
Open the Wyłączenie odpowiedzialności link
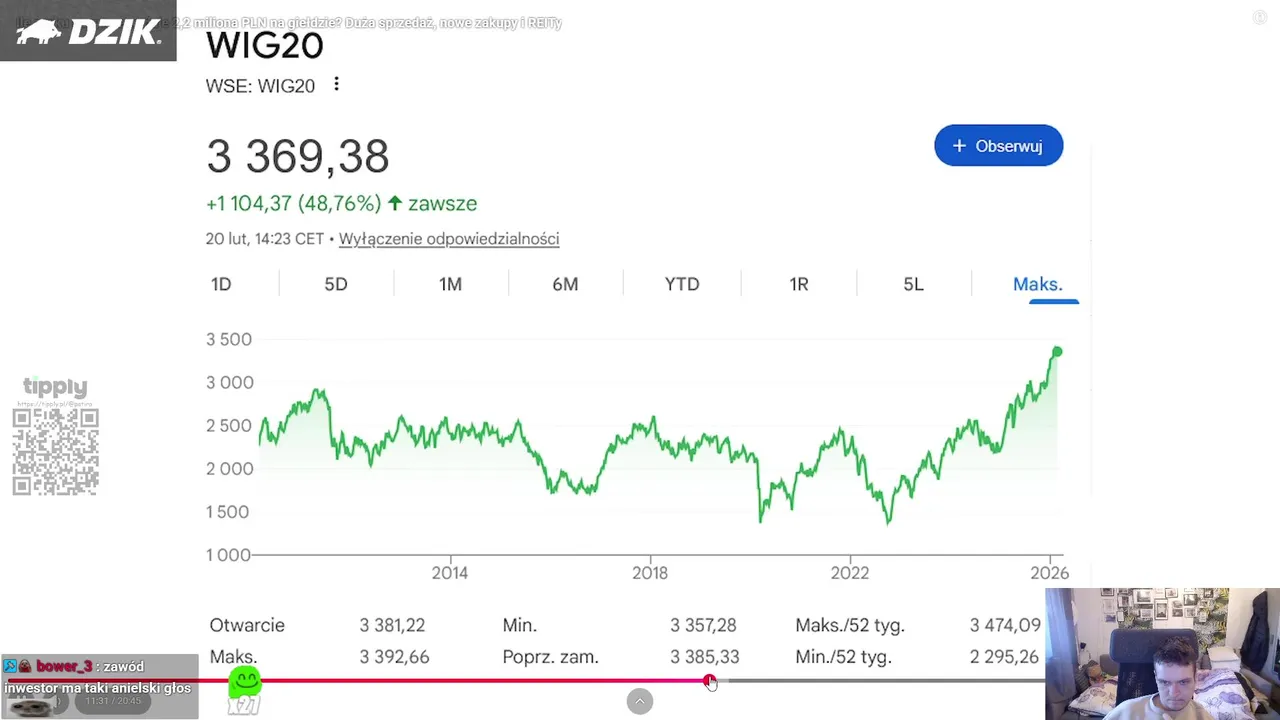click(449, 239)
